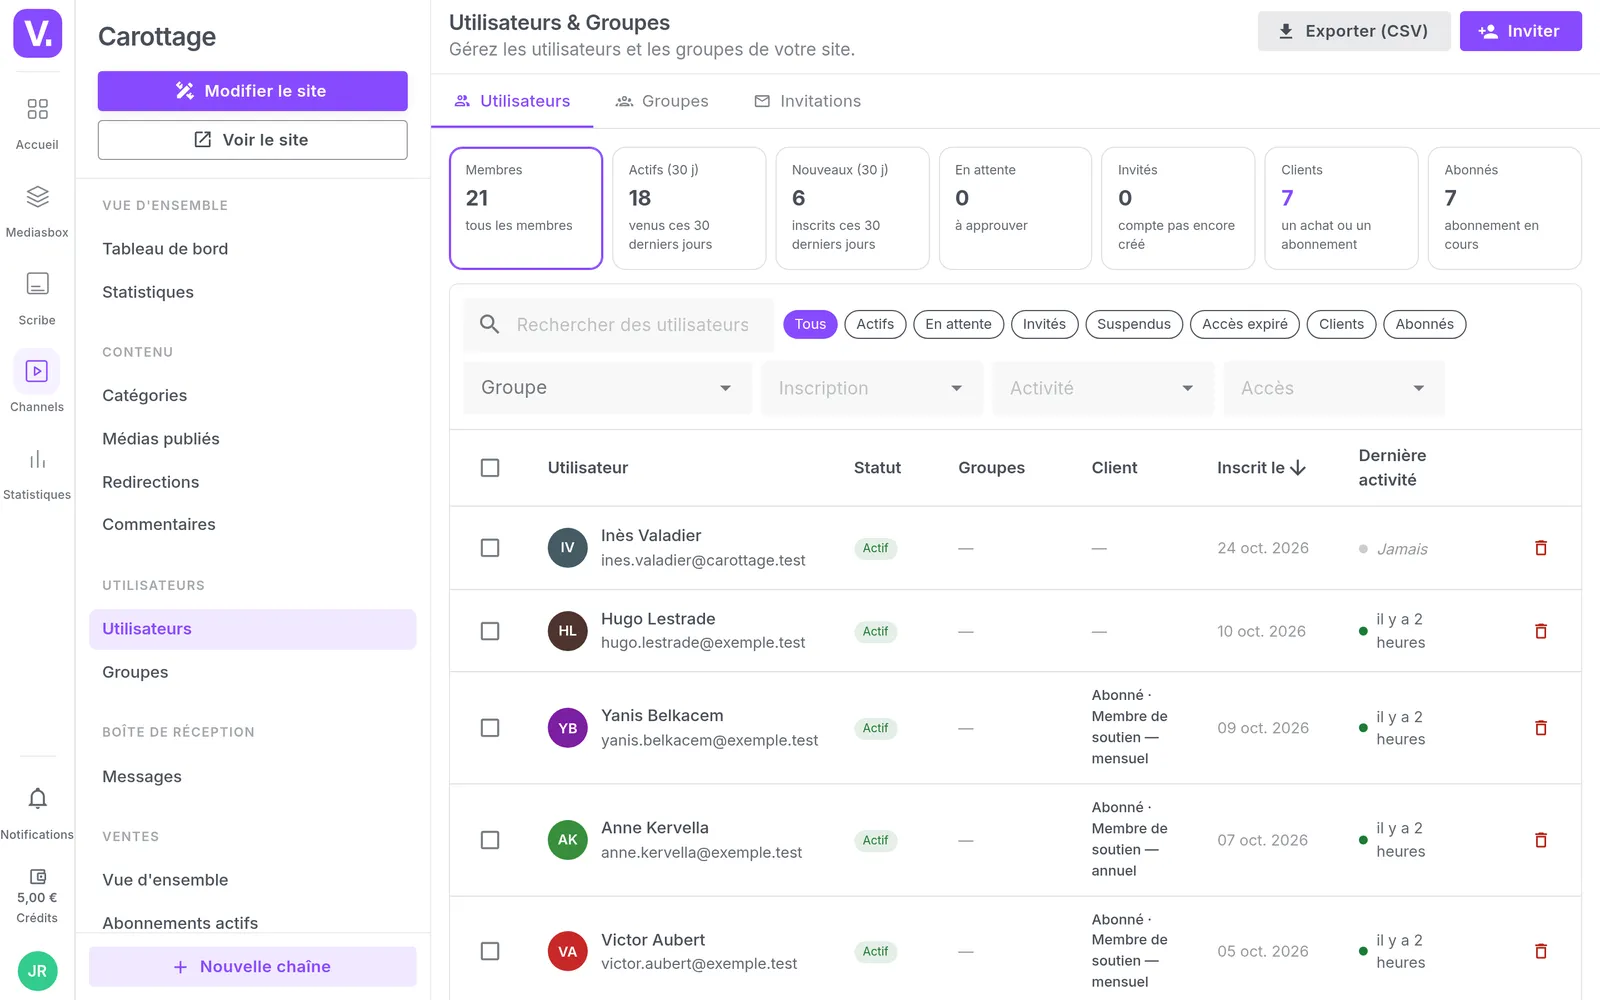
Task: Filter by Accès expiré chip
Action: pos(1245,324)
